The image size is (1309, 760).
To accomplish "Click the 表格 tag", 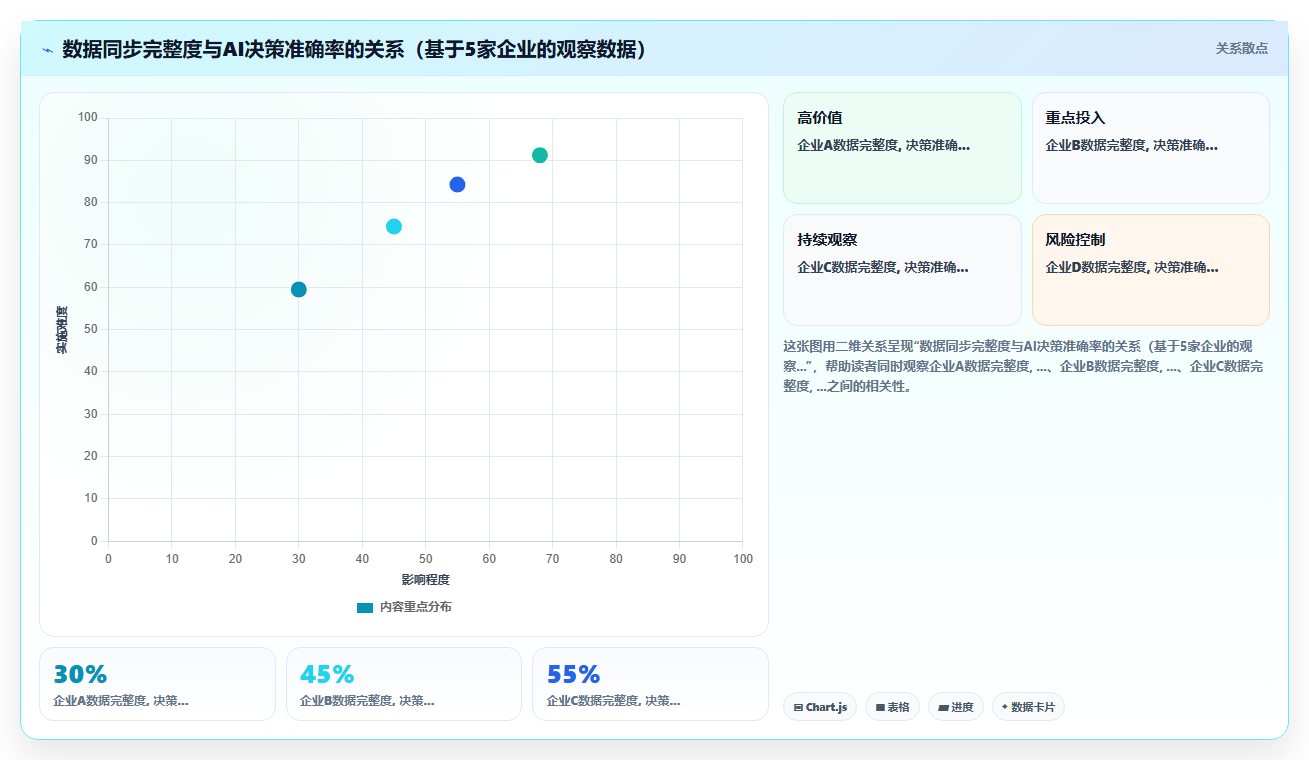I will (x=892, y=707).
